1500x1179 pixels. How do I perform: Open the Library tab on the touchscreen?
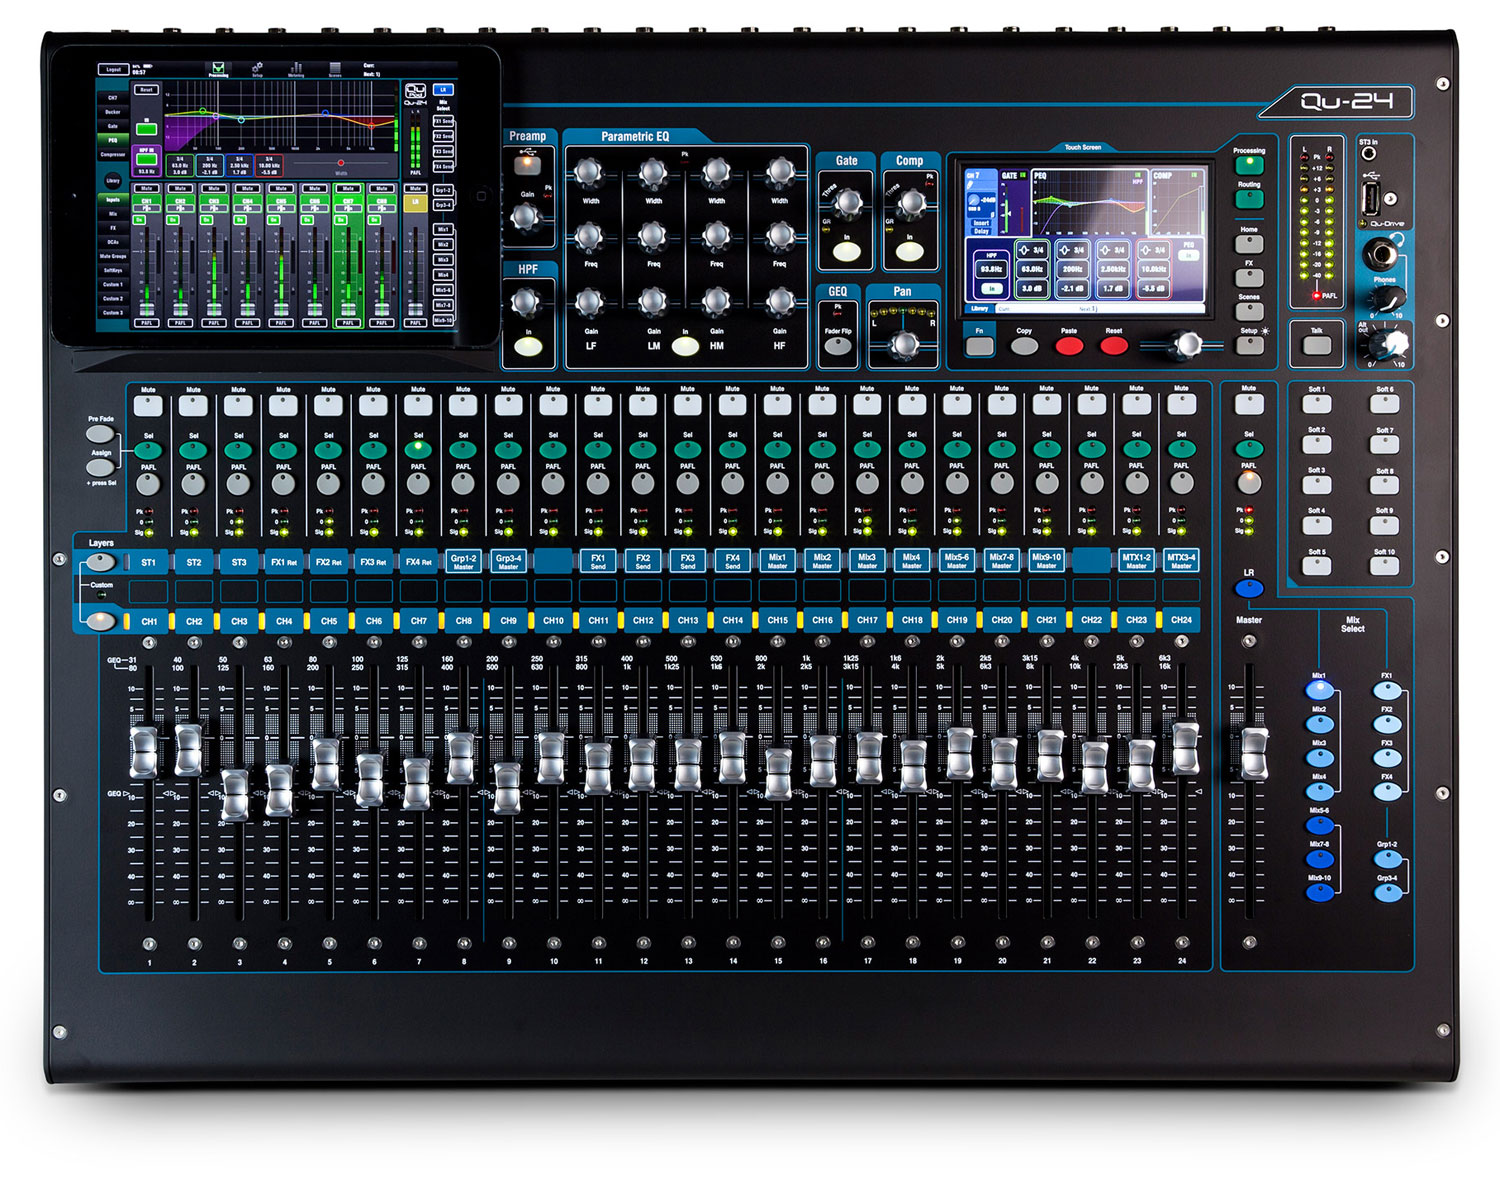[978, 307]
